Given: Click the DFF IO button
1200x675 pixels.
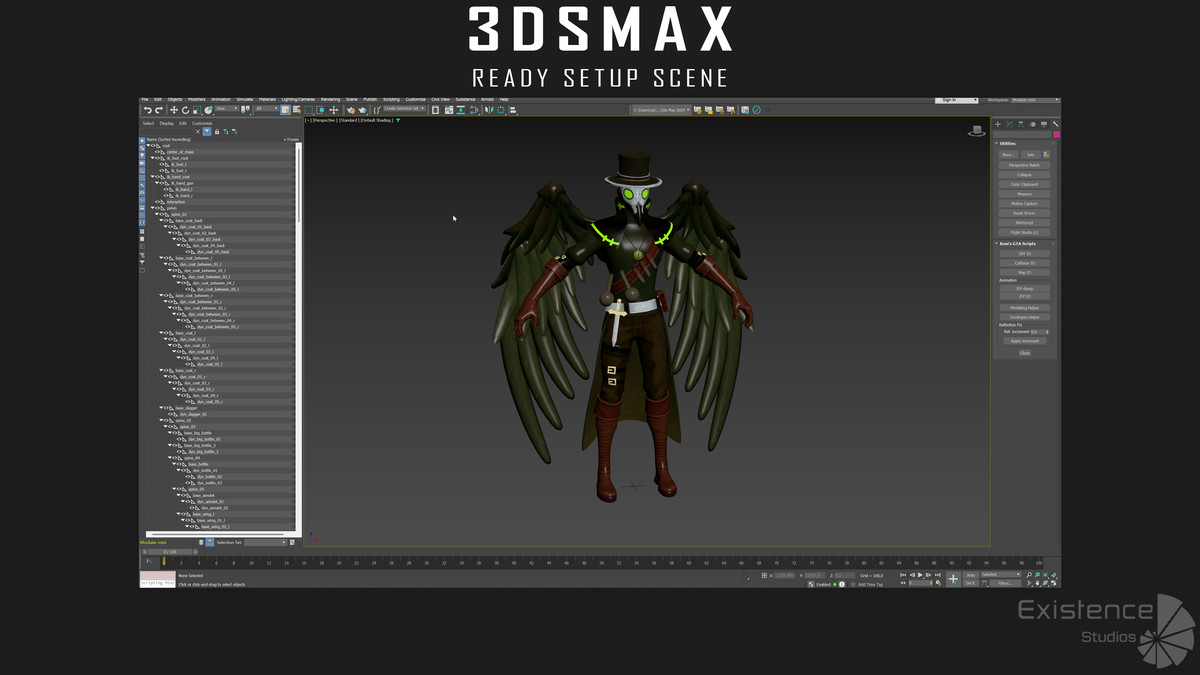Looking at the screenshot, I should pos(1025,253).
